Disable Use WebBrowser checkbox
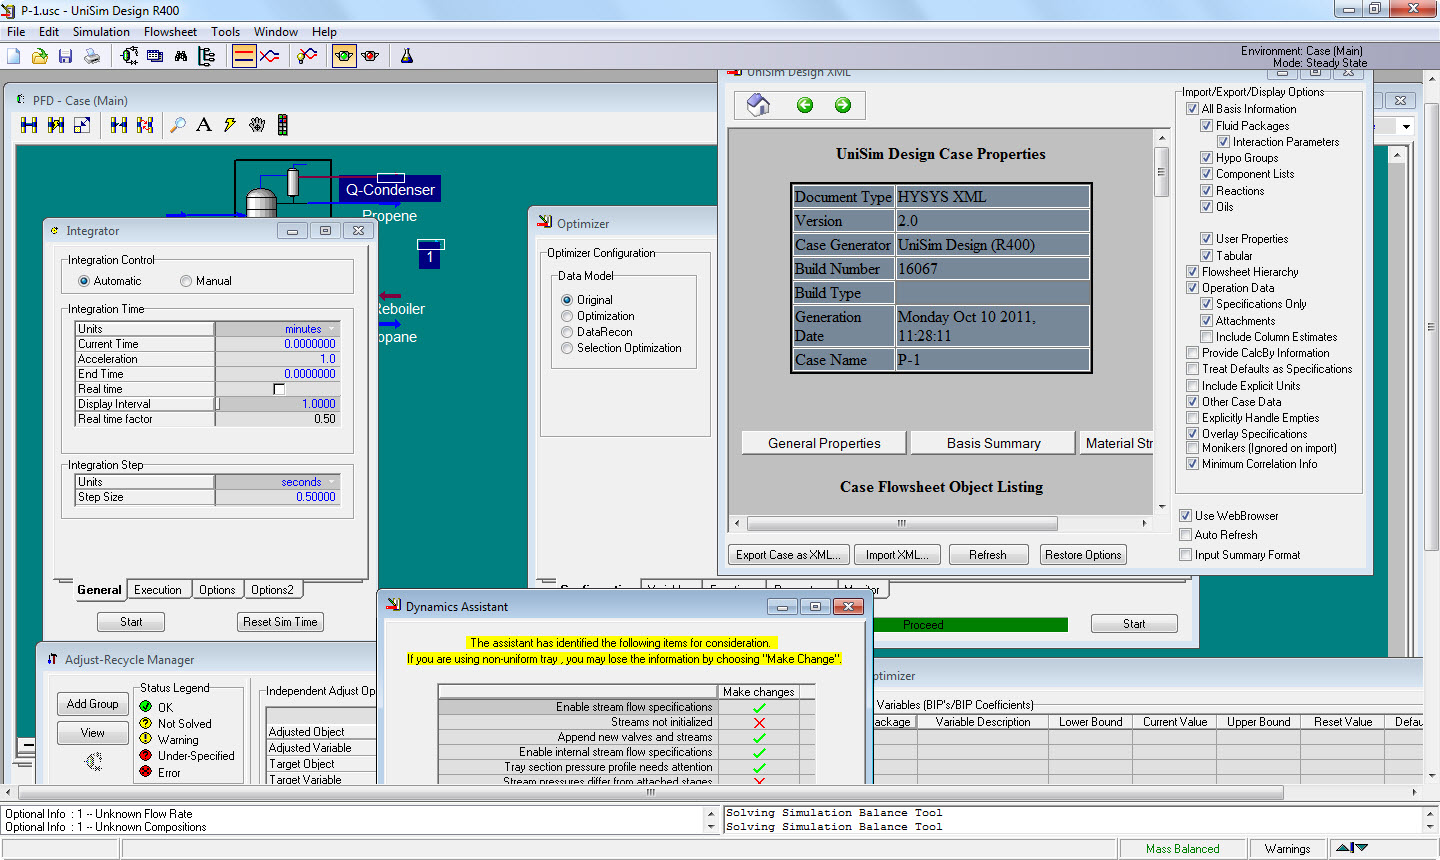 pos(1185,516)
